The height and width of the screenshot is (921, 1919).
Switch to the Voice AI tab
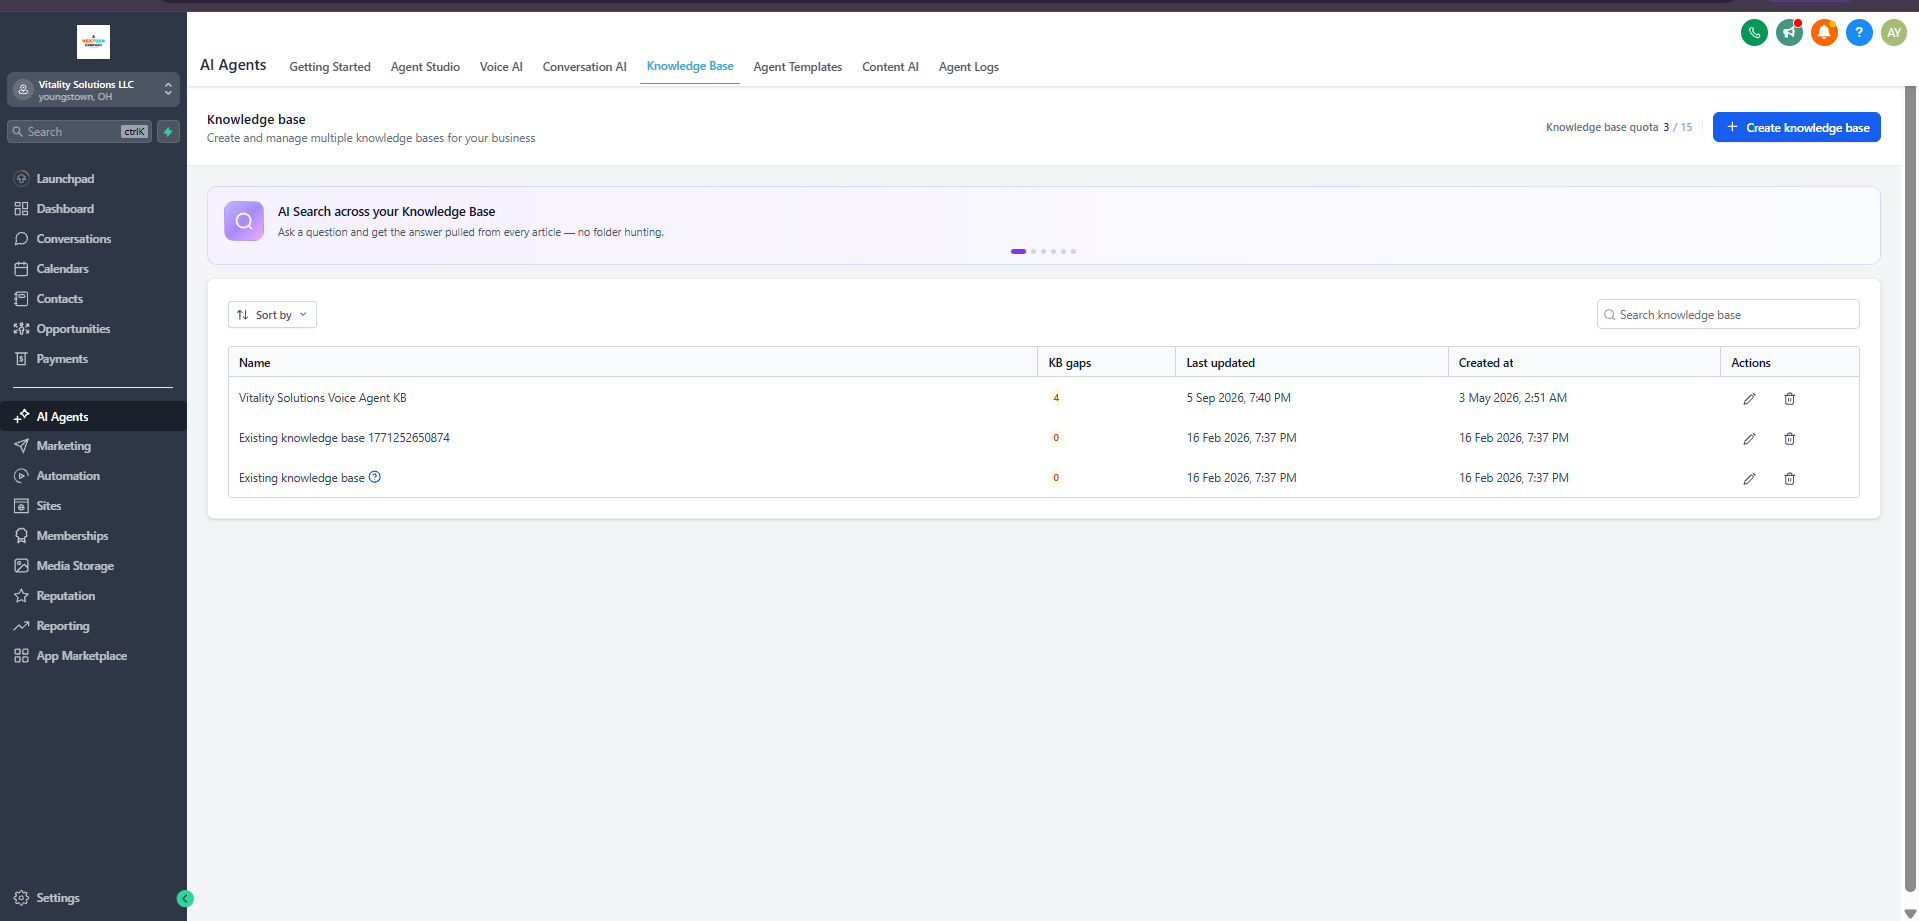click(x=501, y=67)
